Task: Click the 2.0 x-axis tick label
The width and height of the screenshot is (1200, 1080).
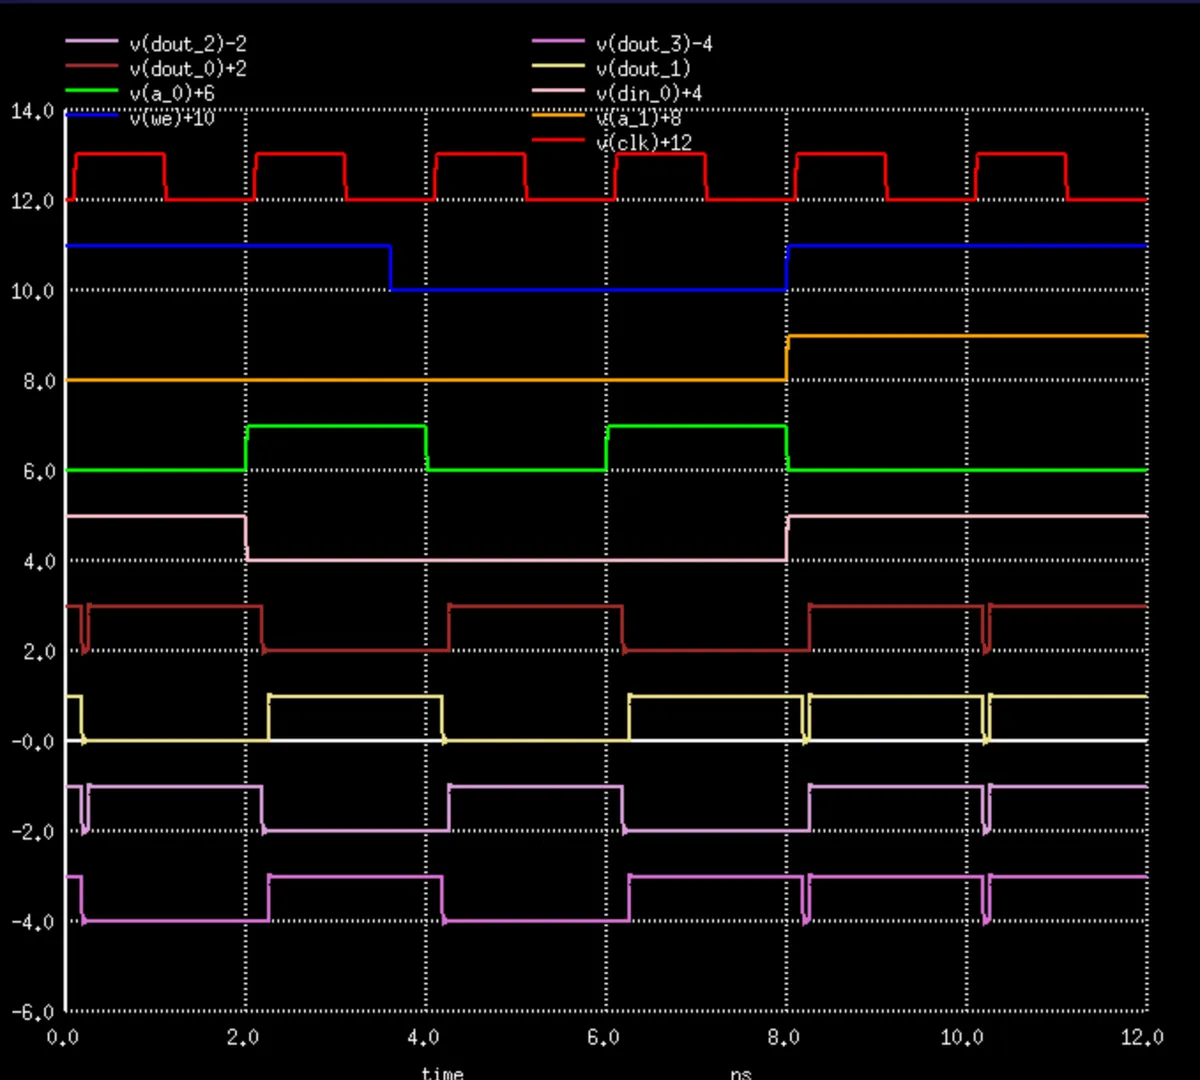Action: coord(242,1037)
